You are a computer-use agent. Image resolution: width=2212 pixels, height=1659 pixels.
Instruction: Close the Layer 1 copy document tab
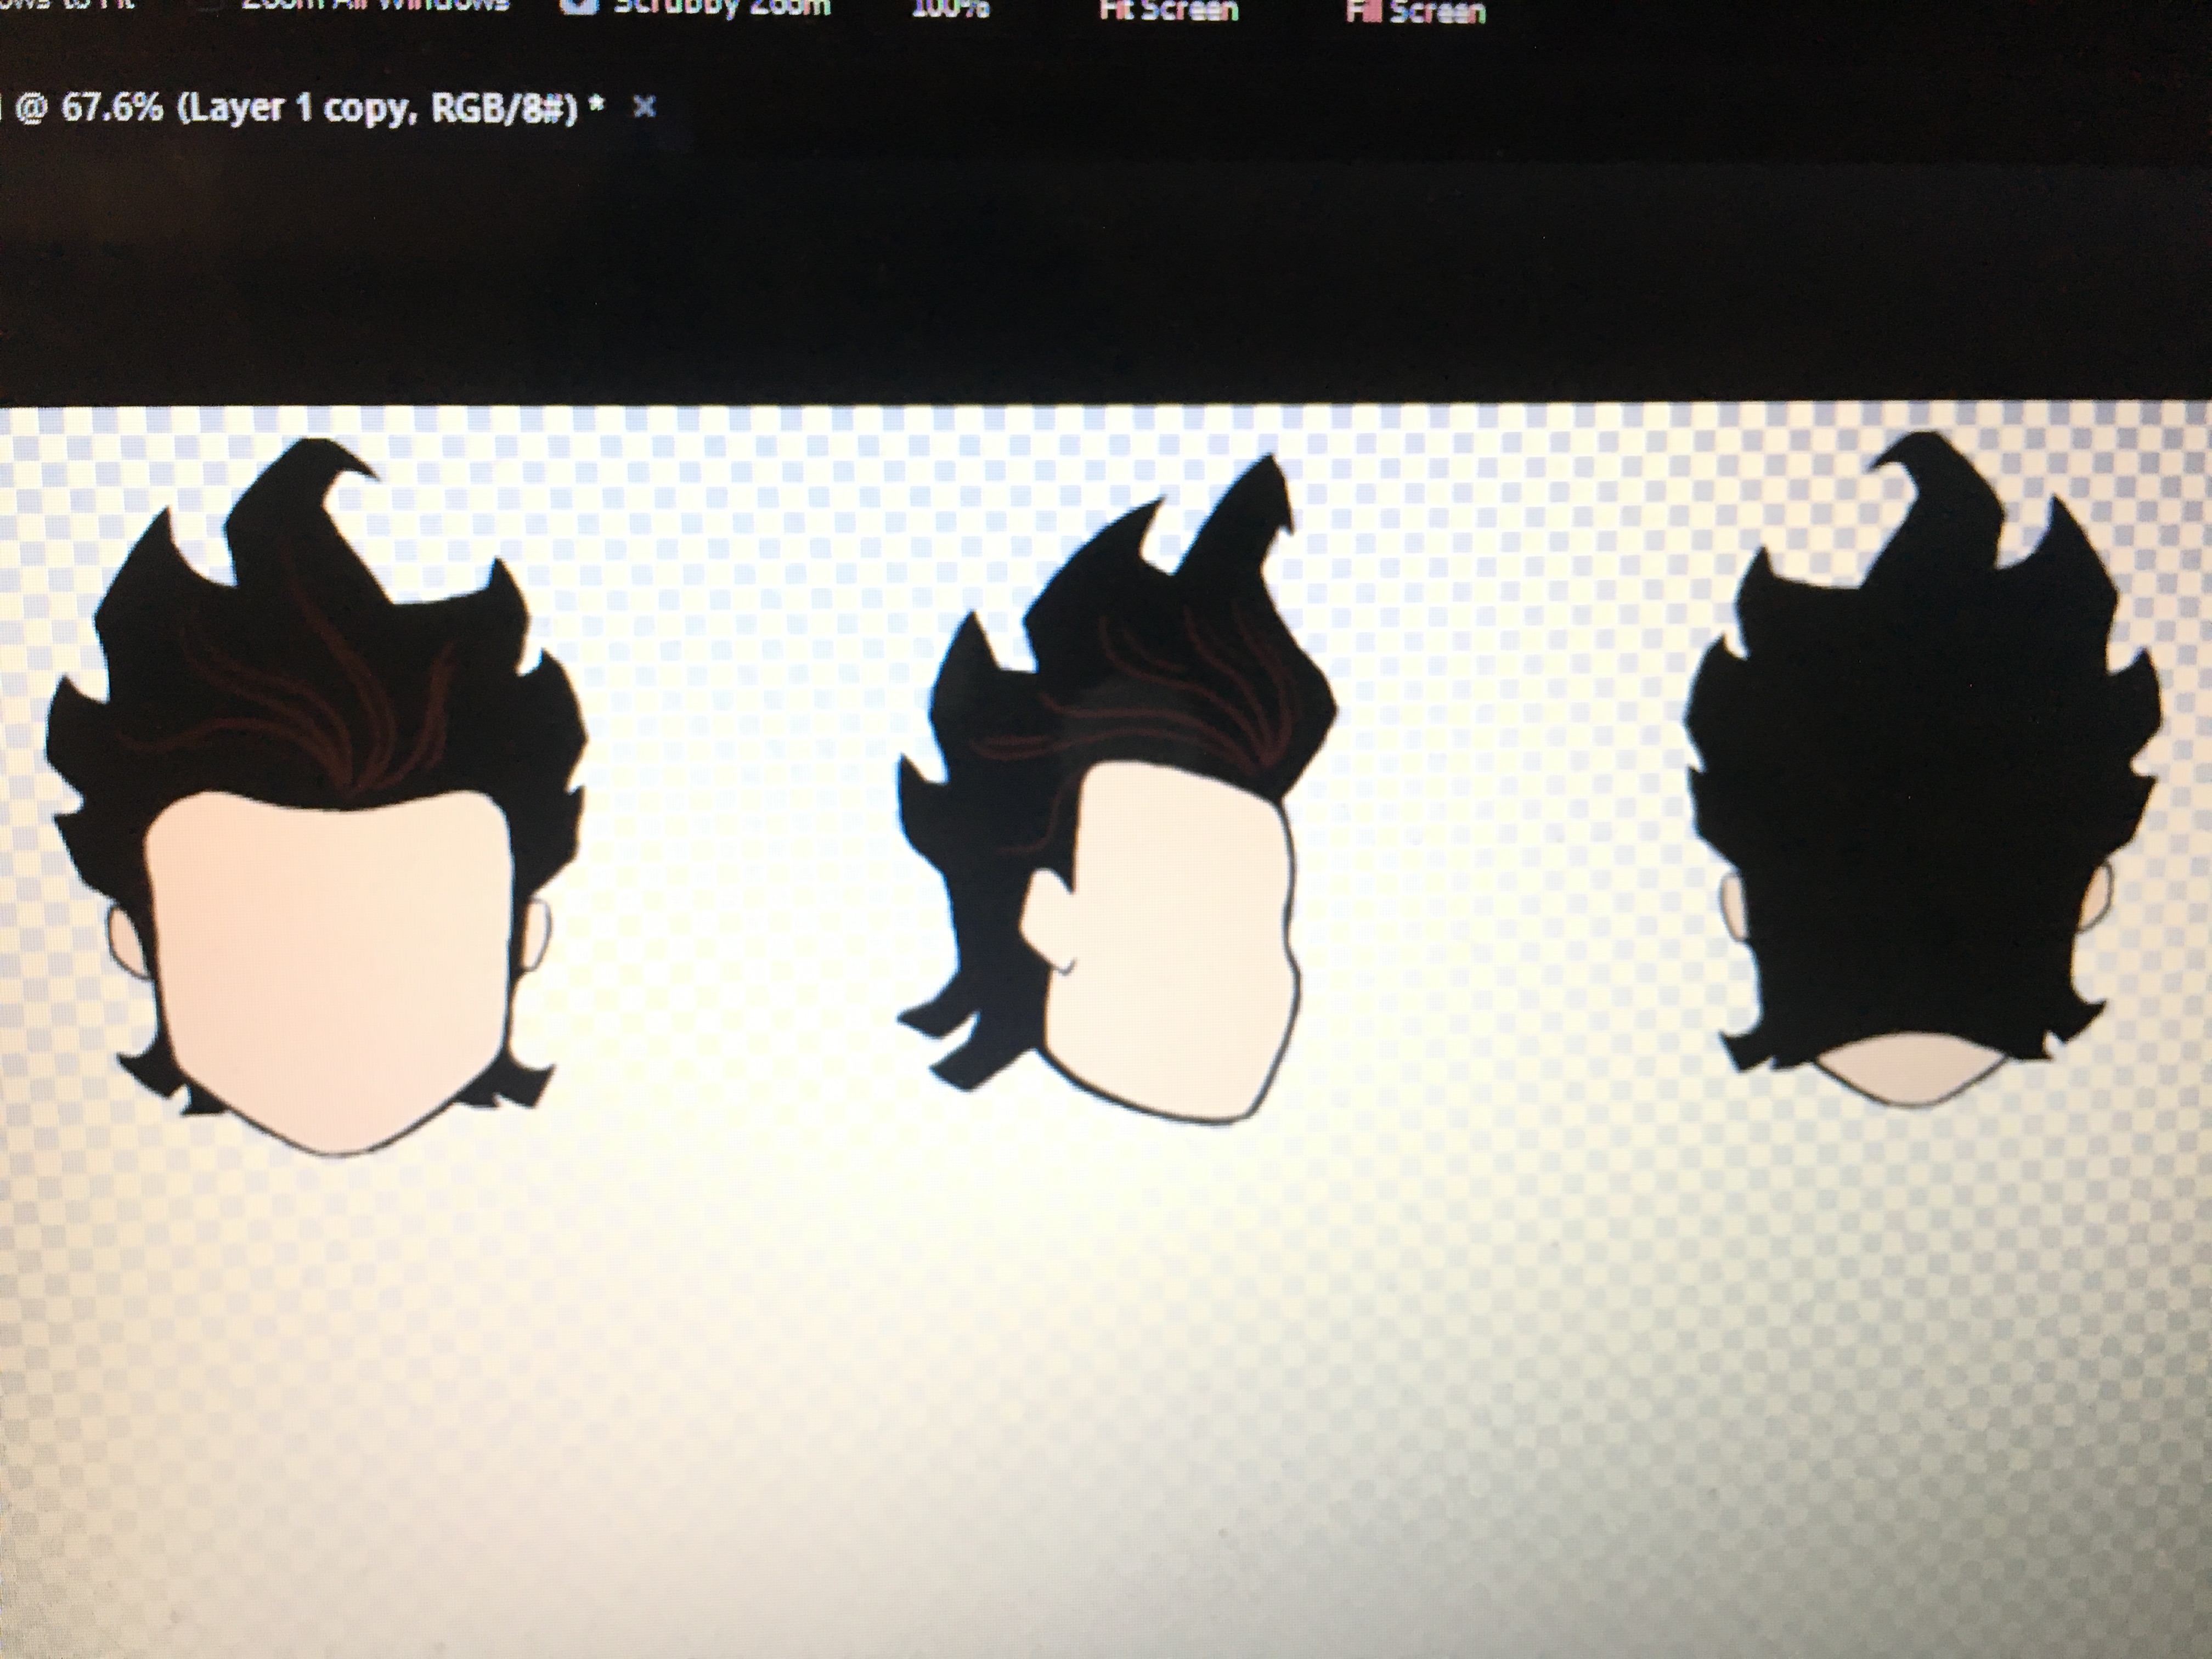point(645,106)
